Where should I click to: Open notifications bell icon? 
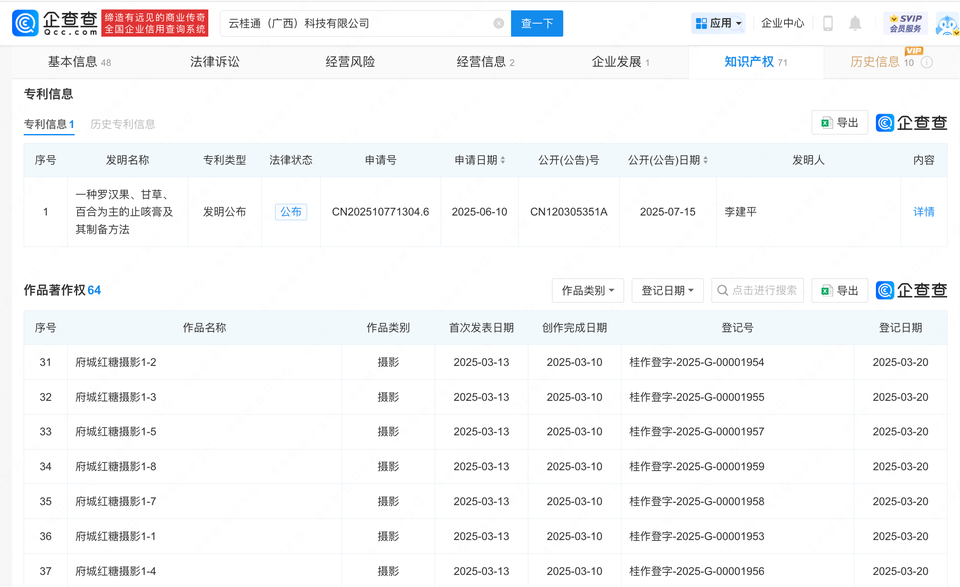855,23
